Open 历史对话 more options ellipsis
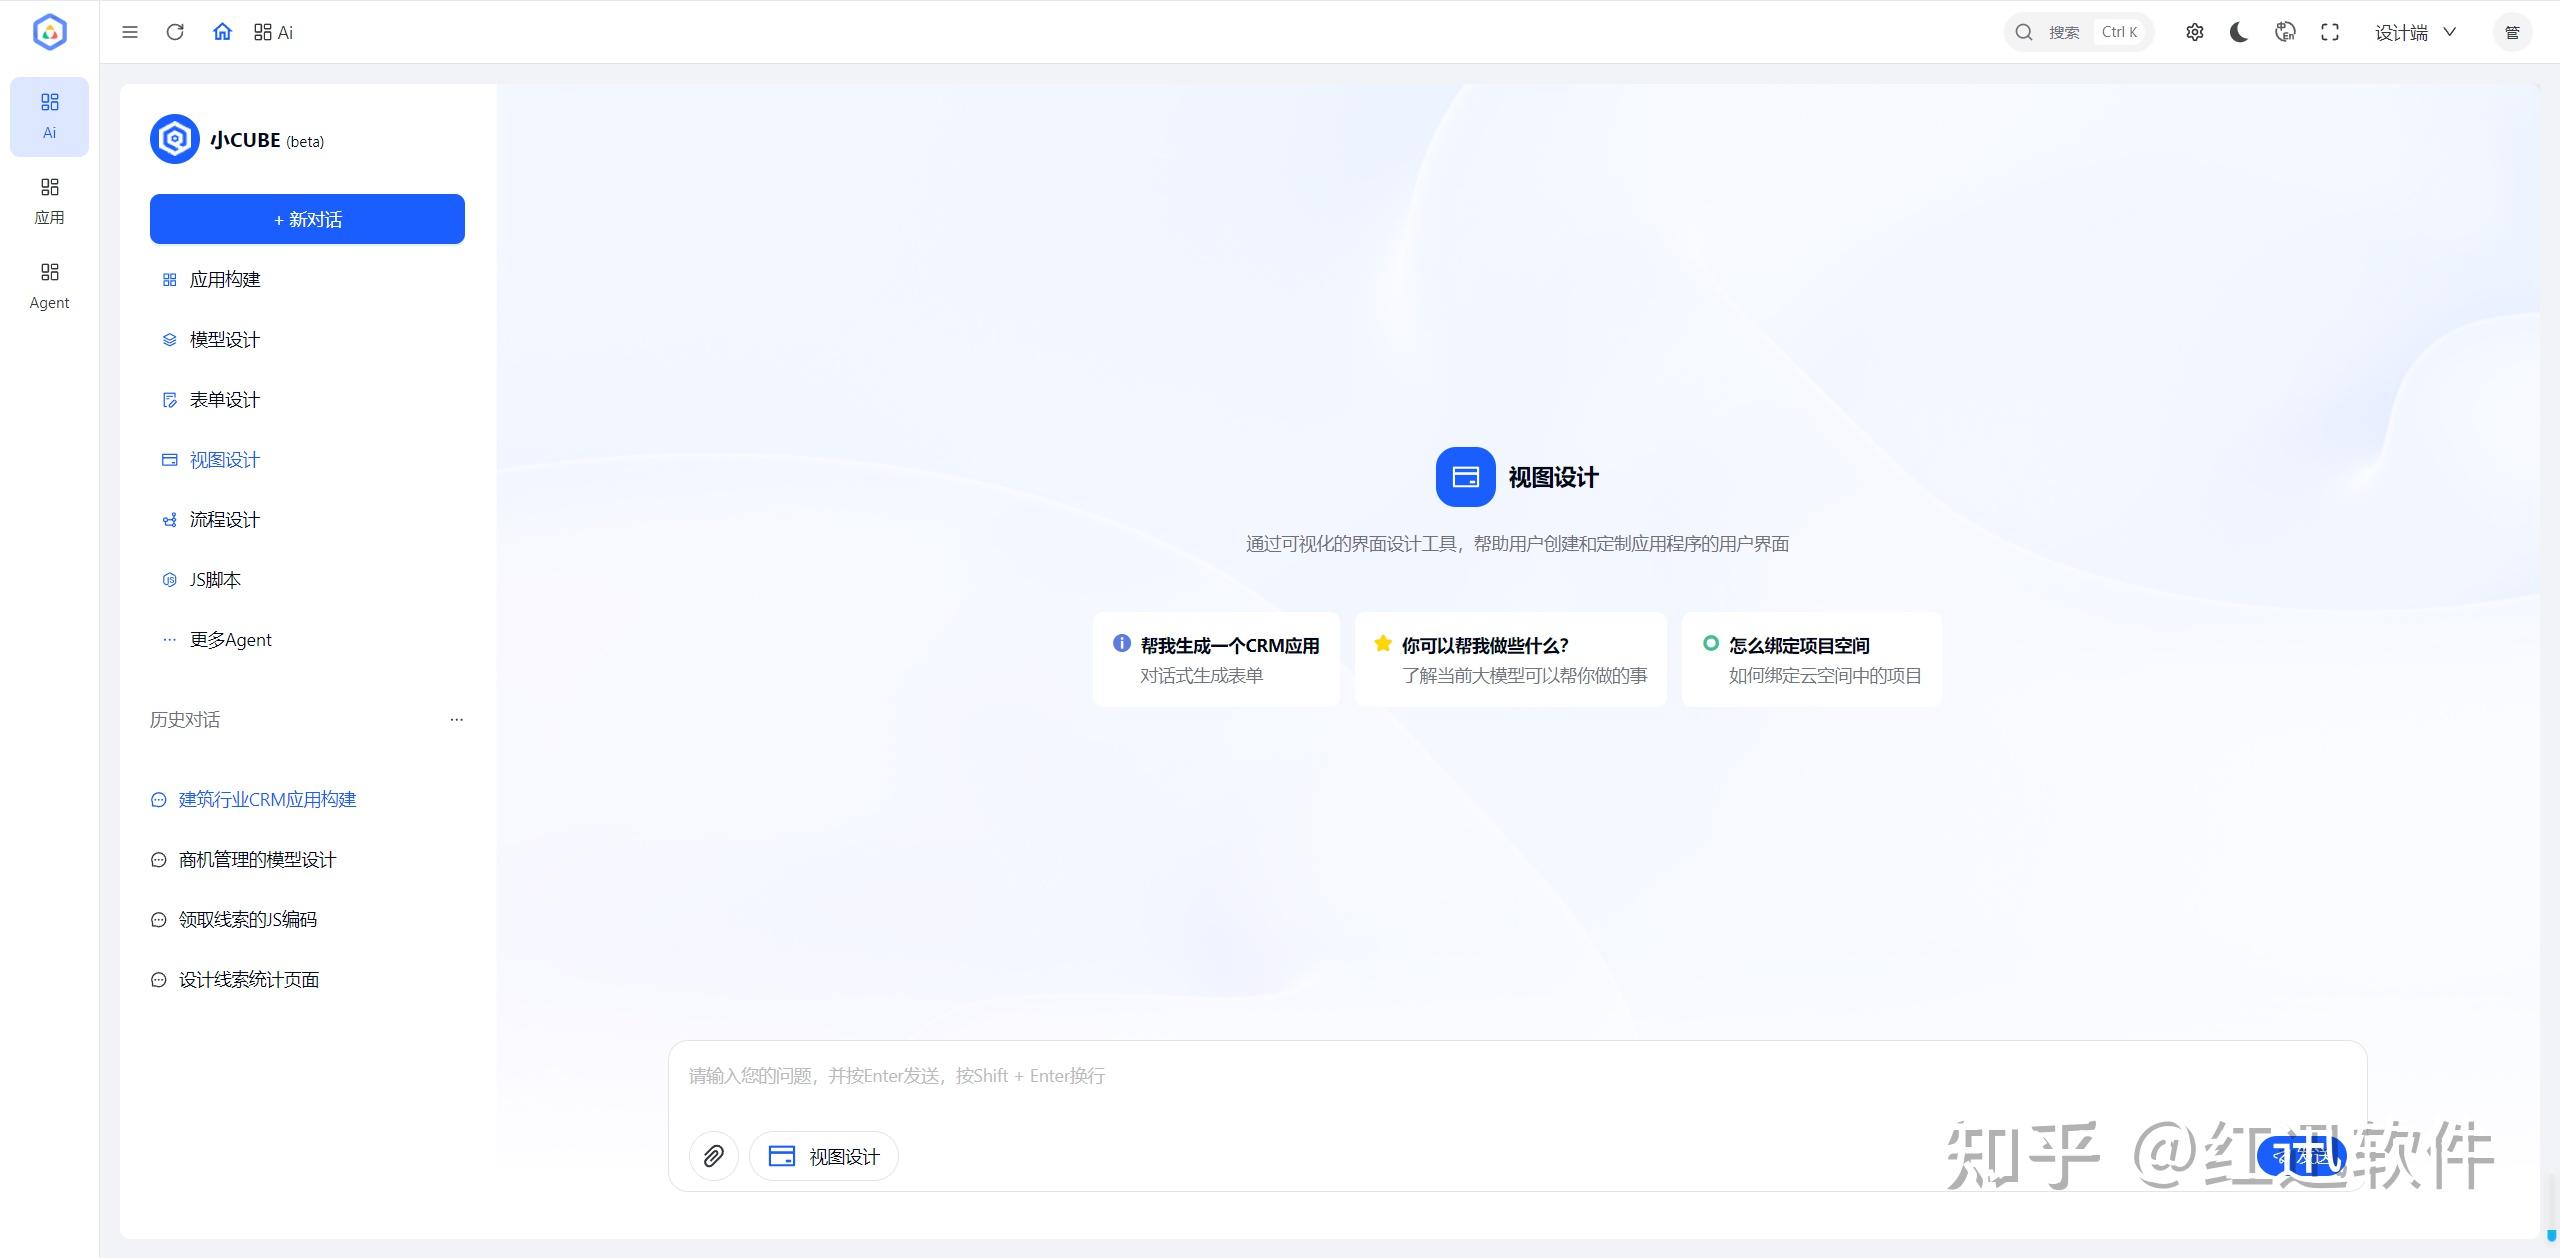Image resolution: width=2560 pixels, height=1258 pixels. coord(456,719)
